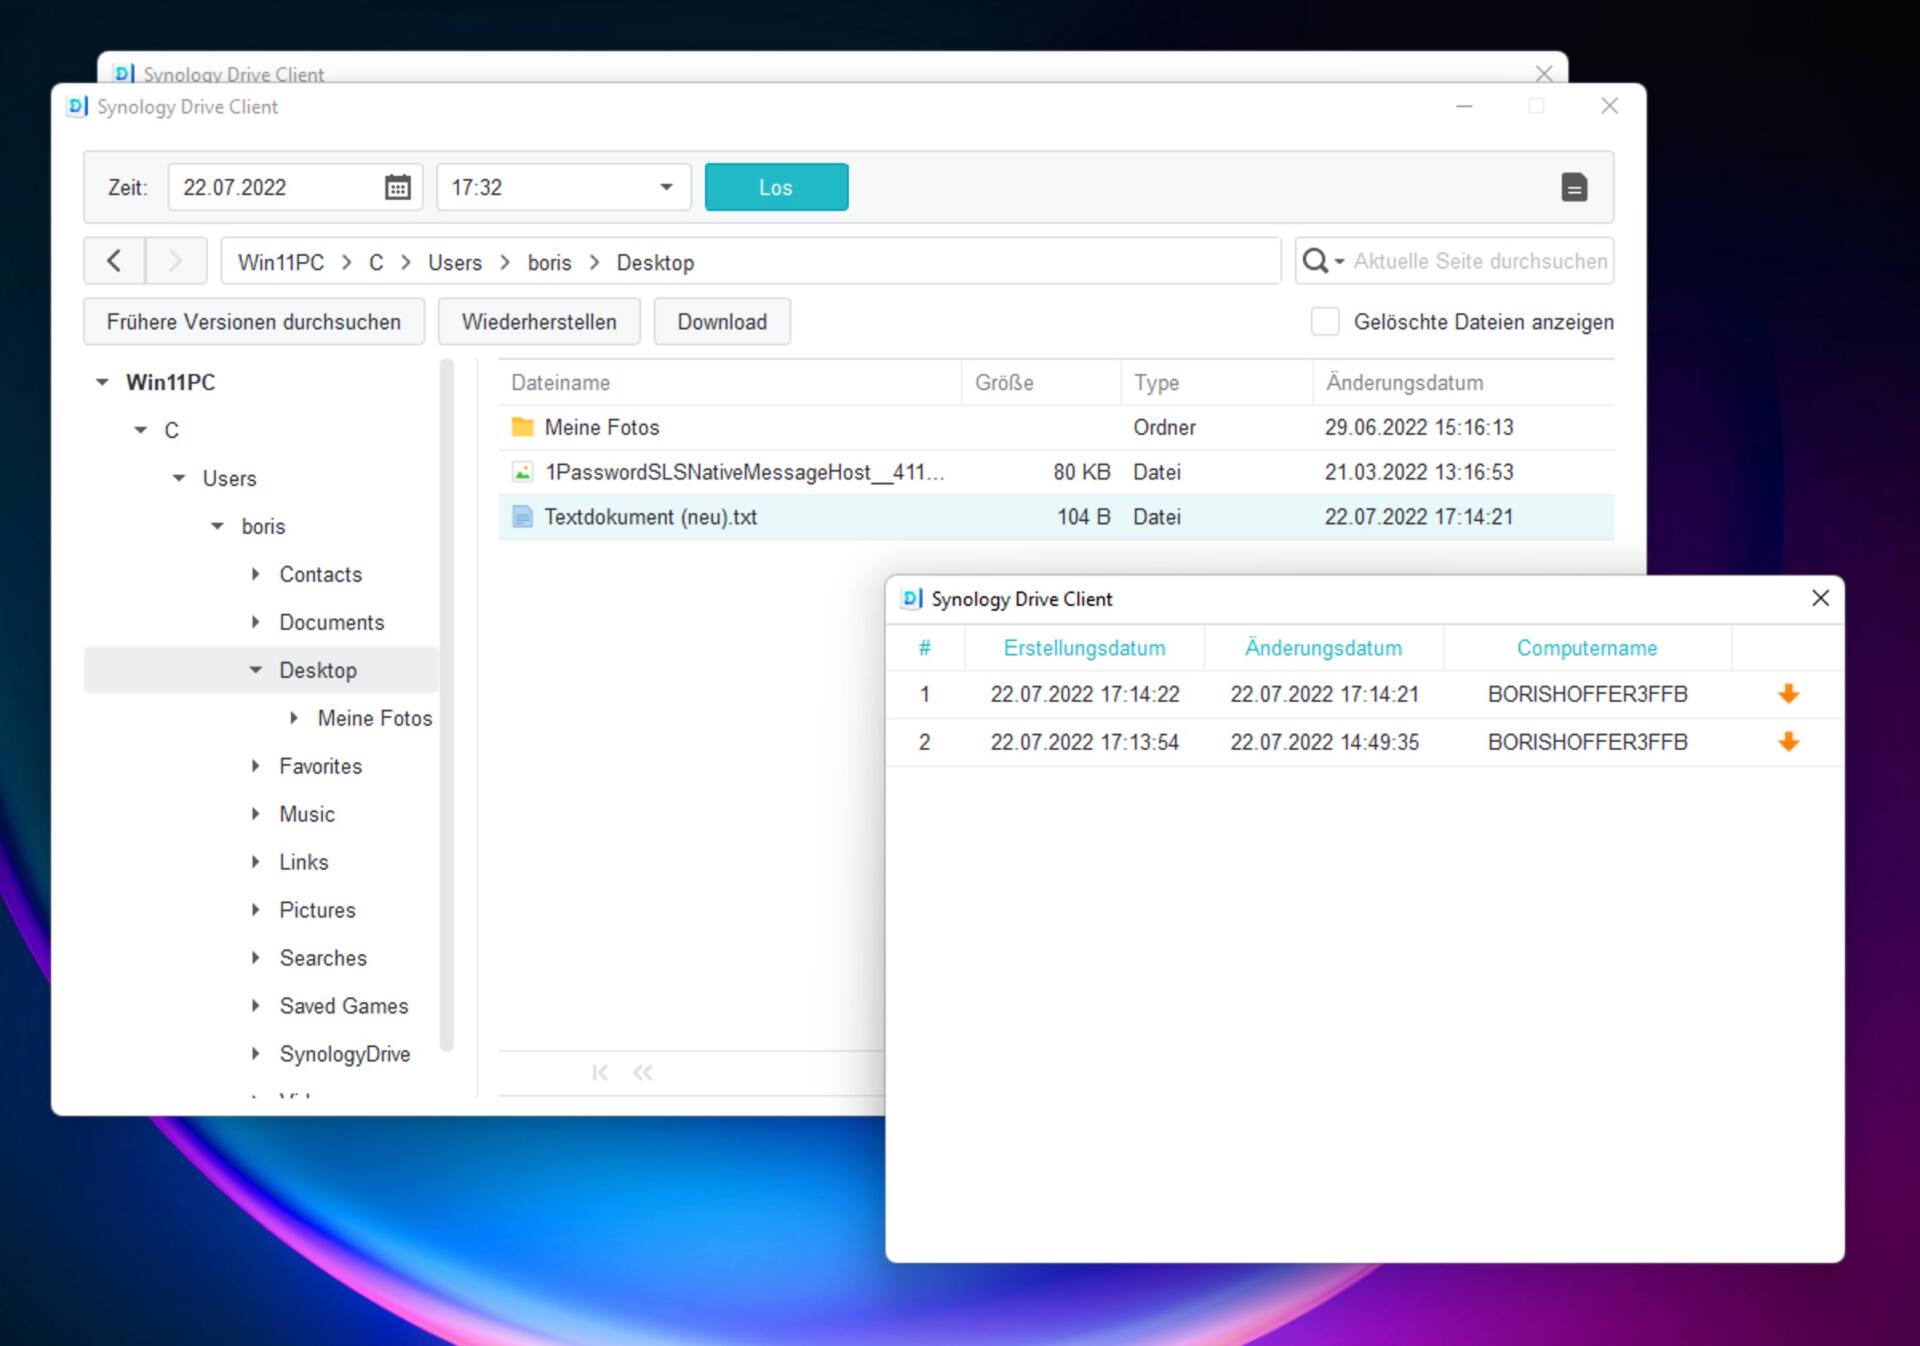Click Frühere Versionen durchsuchen
The image size is (1920, 1346).
(253, 321)
